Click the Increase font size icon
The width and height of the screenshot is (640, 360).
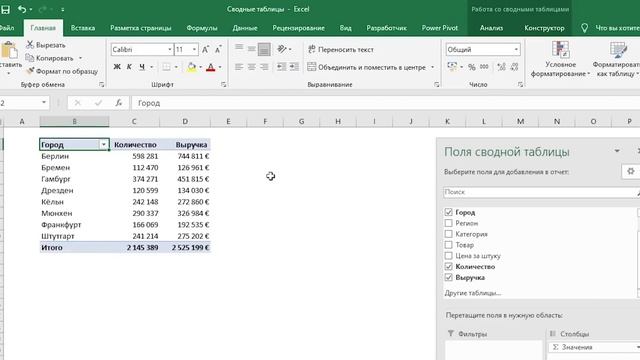pyautogui.click(x=205, y=49)
